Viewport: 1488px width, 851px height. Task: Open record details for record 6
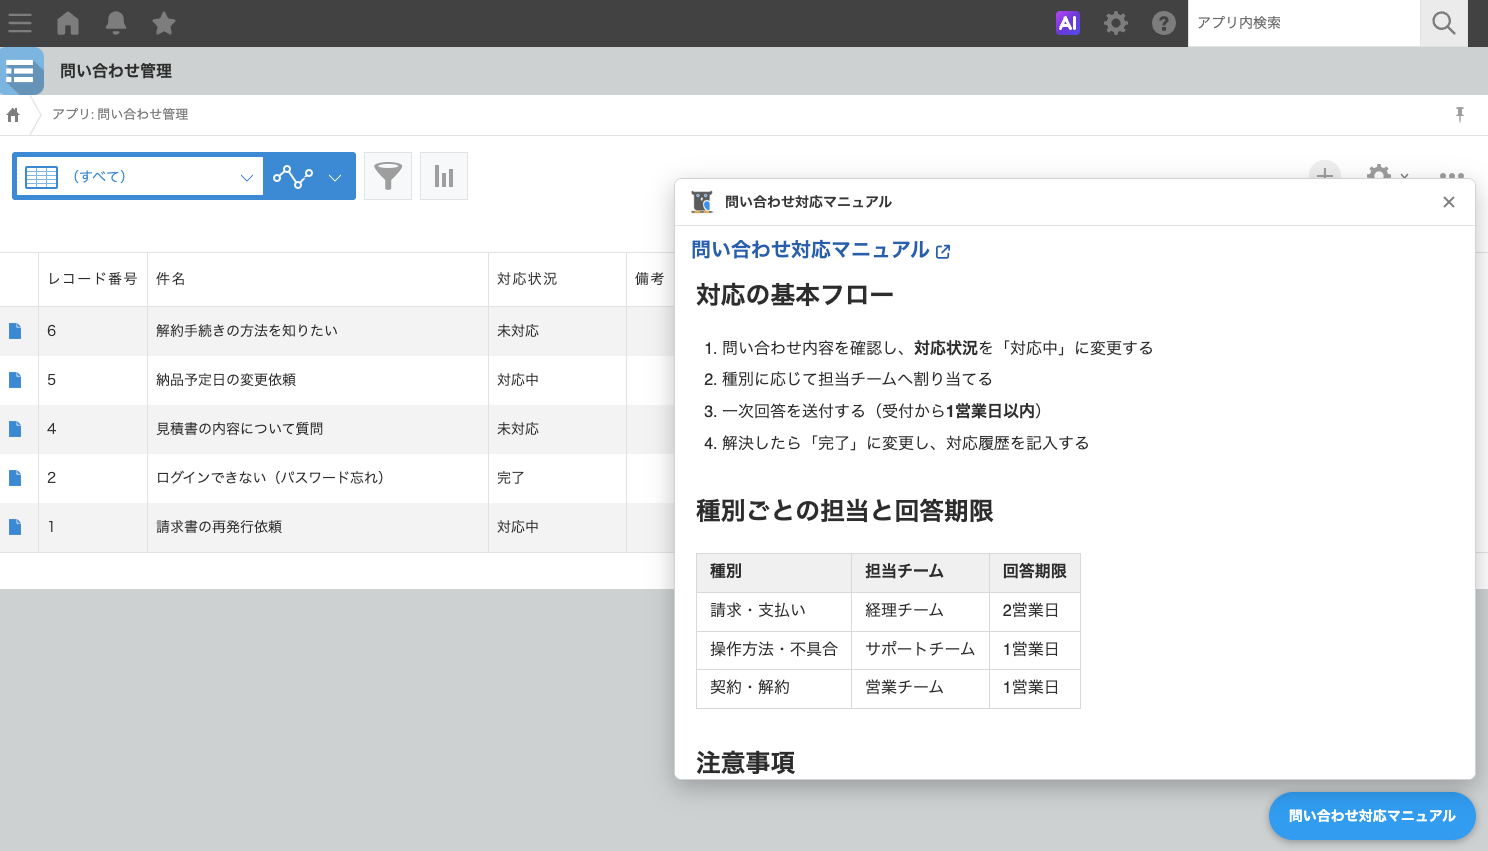[x=15, y=331]
